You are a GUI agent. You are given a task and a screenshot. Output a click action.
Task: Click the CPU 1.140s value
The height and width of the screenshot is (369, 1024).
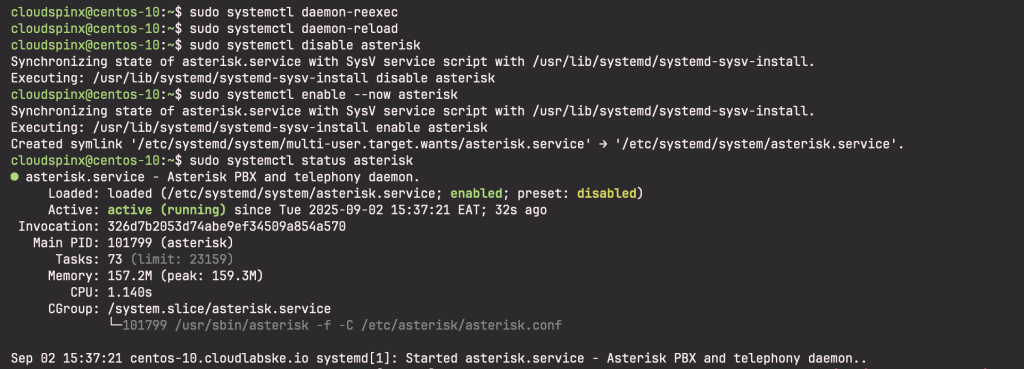130,292
